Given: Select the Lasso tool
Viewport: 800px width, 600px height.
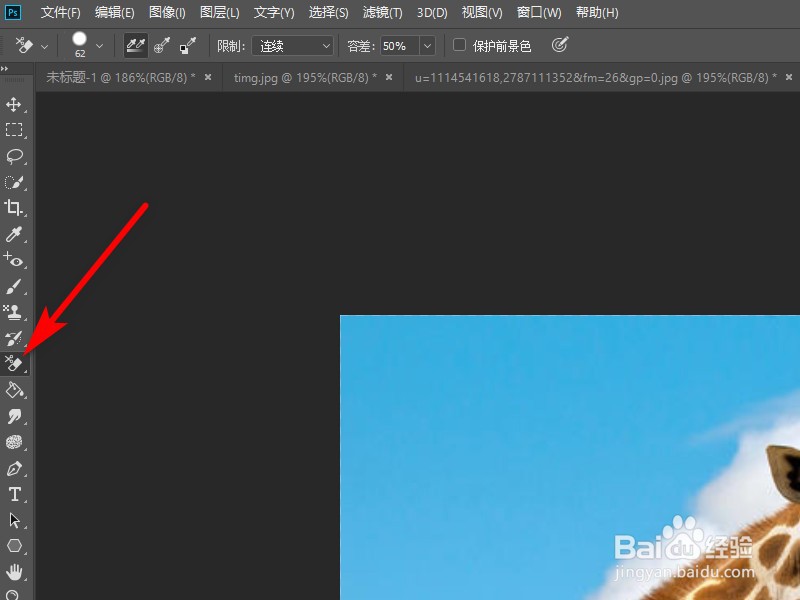Looking at the screenshot, I should (x=14, y=156).
